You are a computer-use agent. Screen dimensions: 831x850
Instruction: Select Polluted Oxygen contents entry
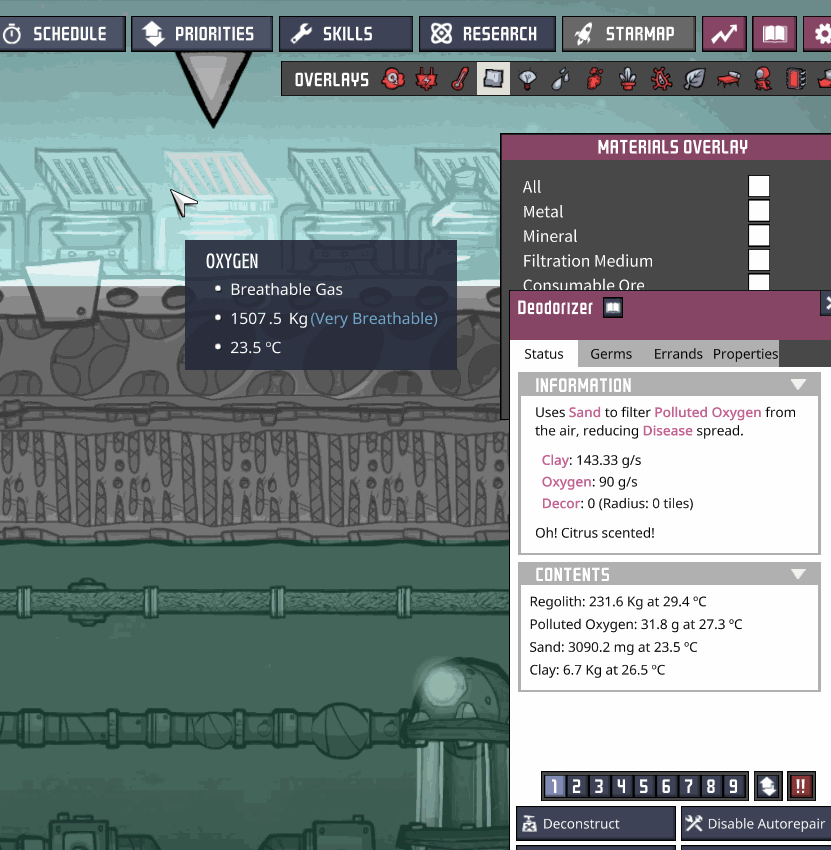pos(636,624)
